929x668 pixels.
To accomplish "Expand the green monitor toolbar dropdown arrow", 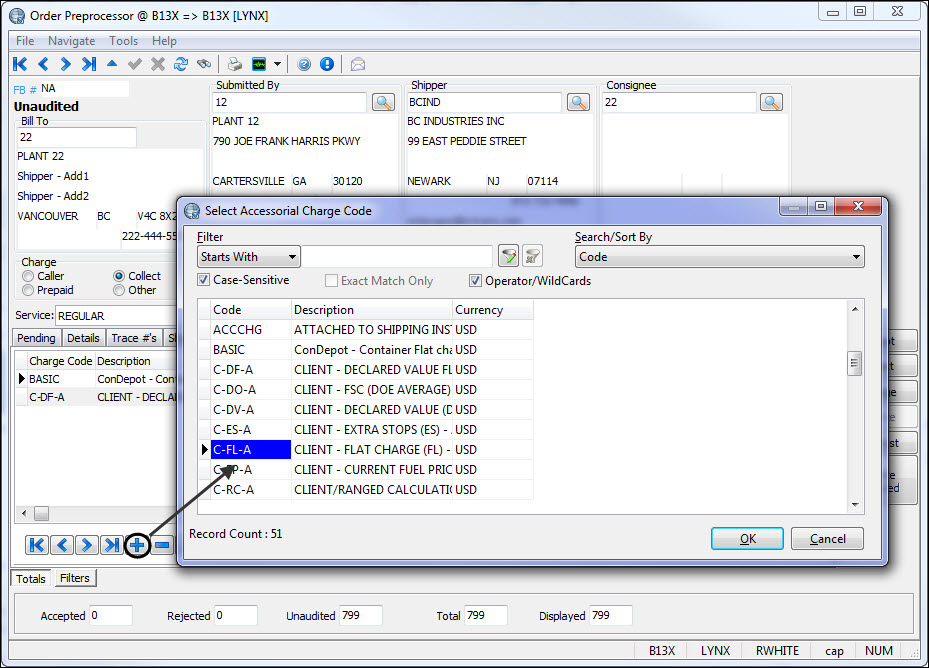I will click(x=277, y=63).
